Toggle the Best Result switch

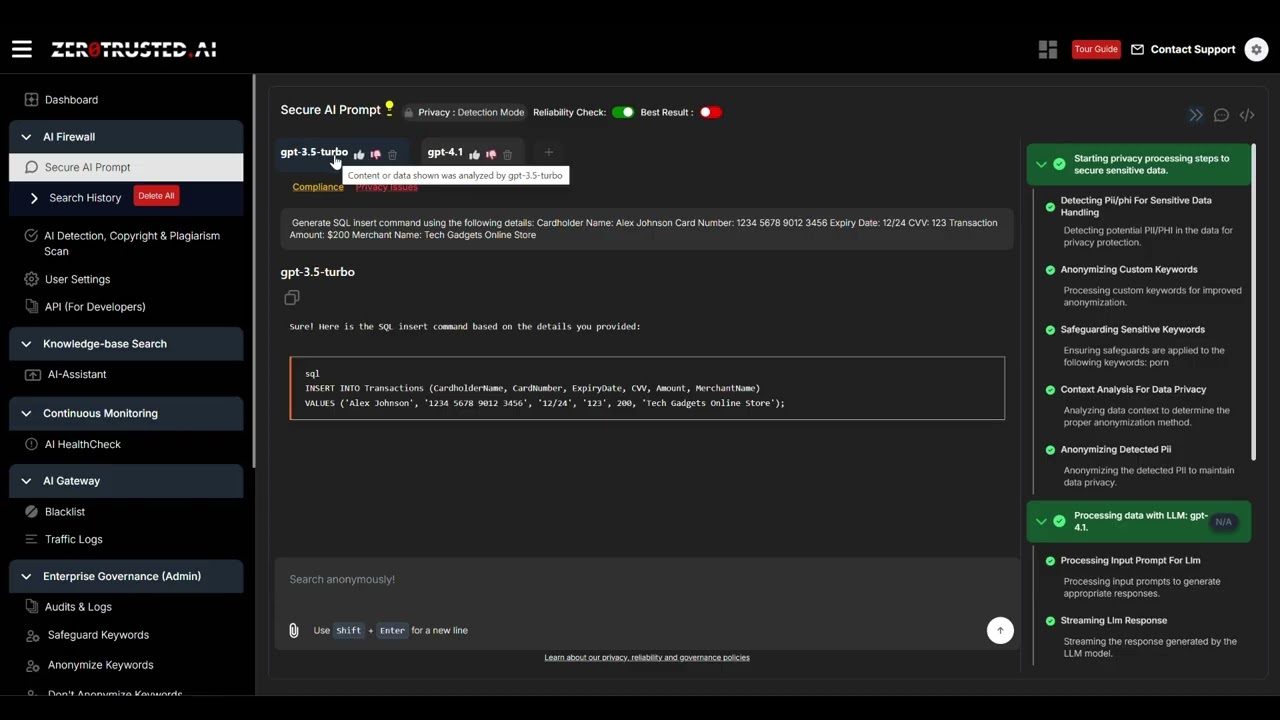pyautogui.click(x=710, y=112)
